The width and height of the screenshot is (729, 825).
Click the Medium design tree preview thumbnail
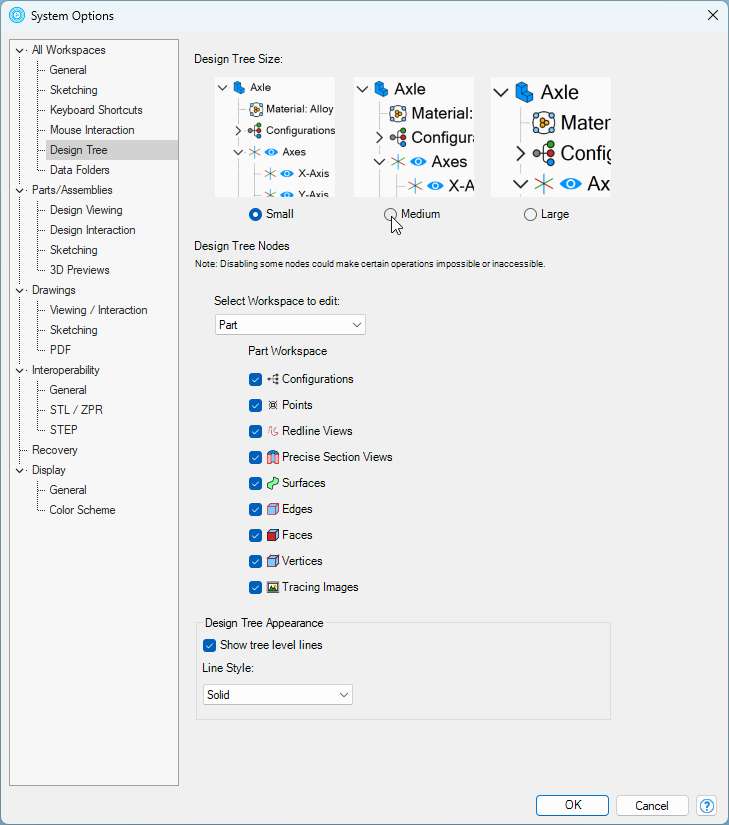pyautogui.click(x=414, y=137)
